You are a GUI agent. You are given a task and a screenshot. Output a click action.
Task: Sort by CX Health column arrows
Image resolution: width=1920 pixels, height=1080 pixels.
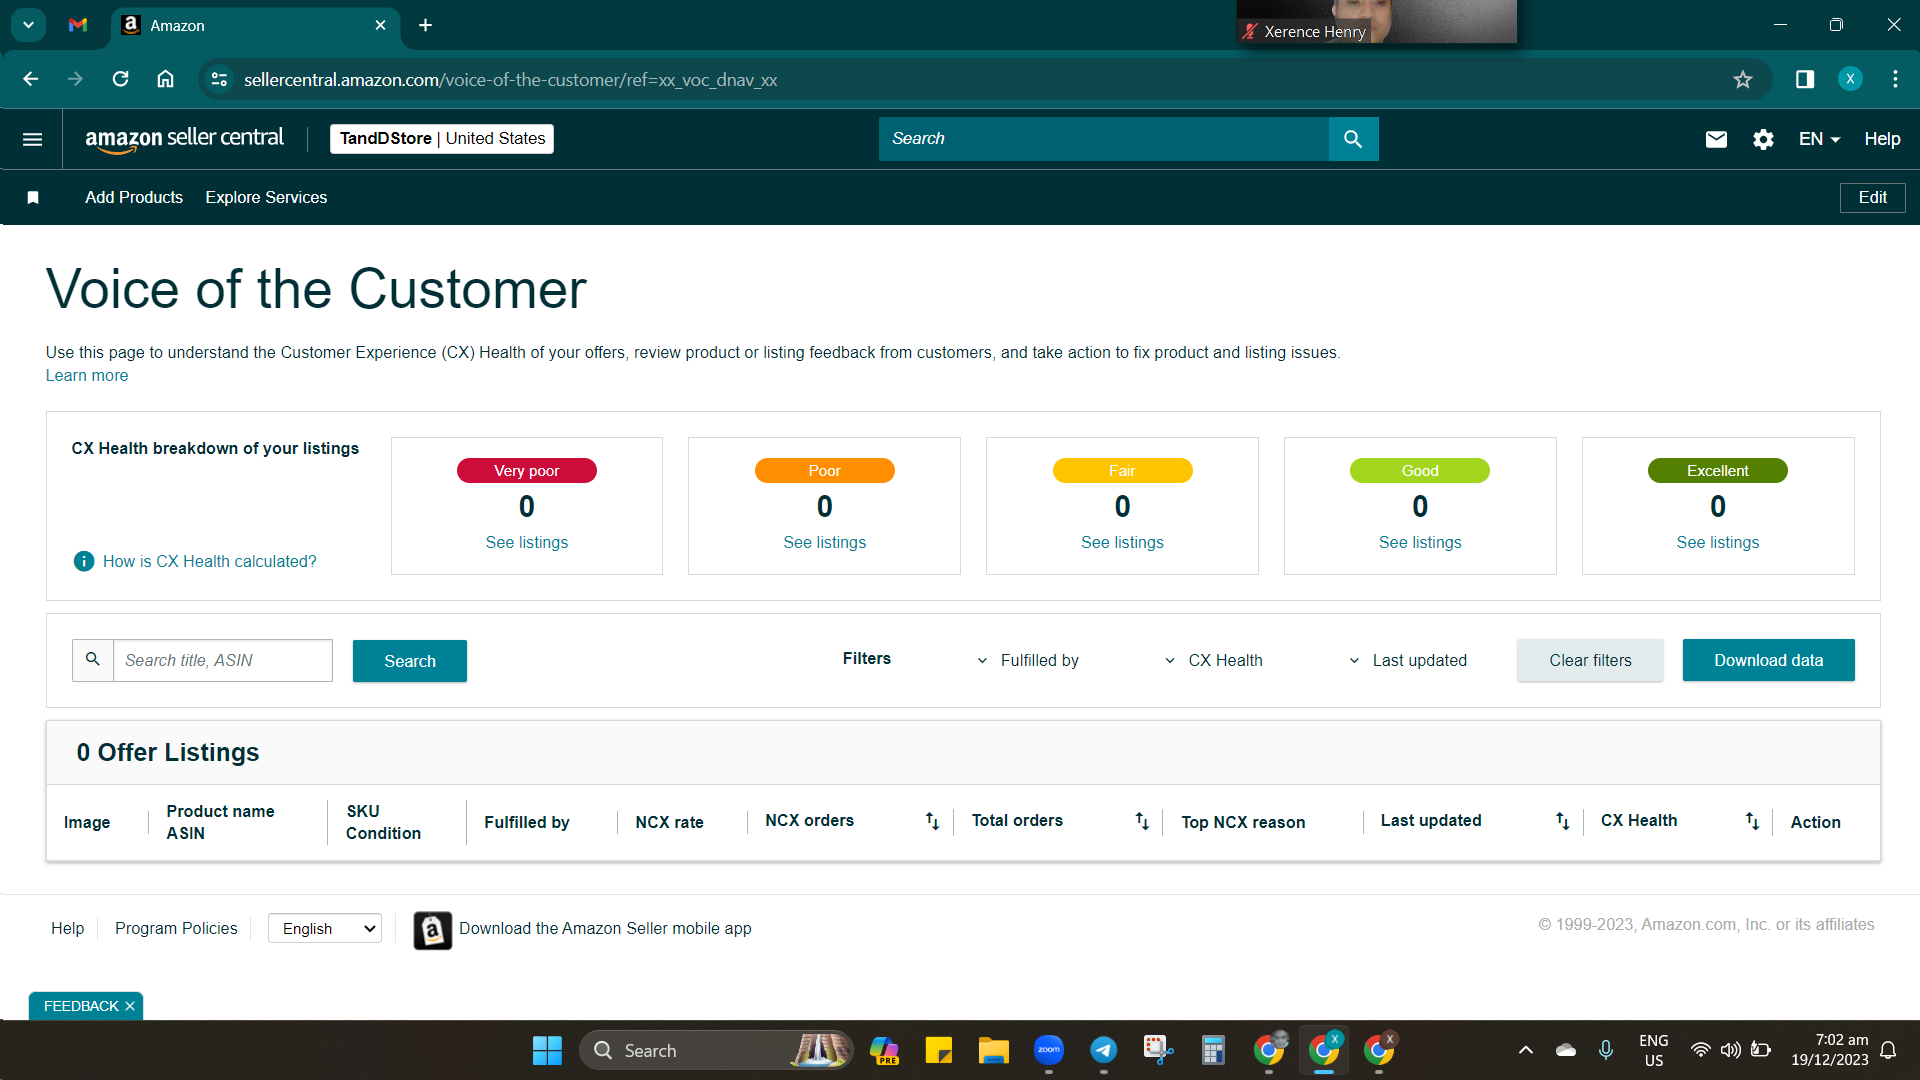[1752, 821]
